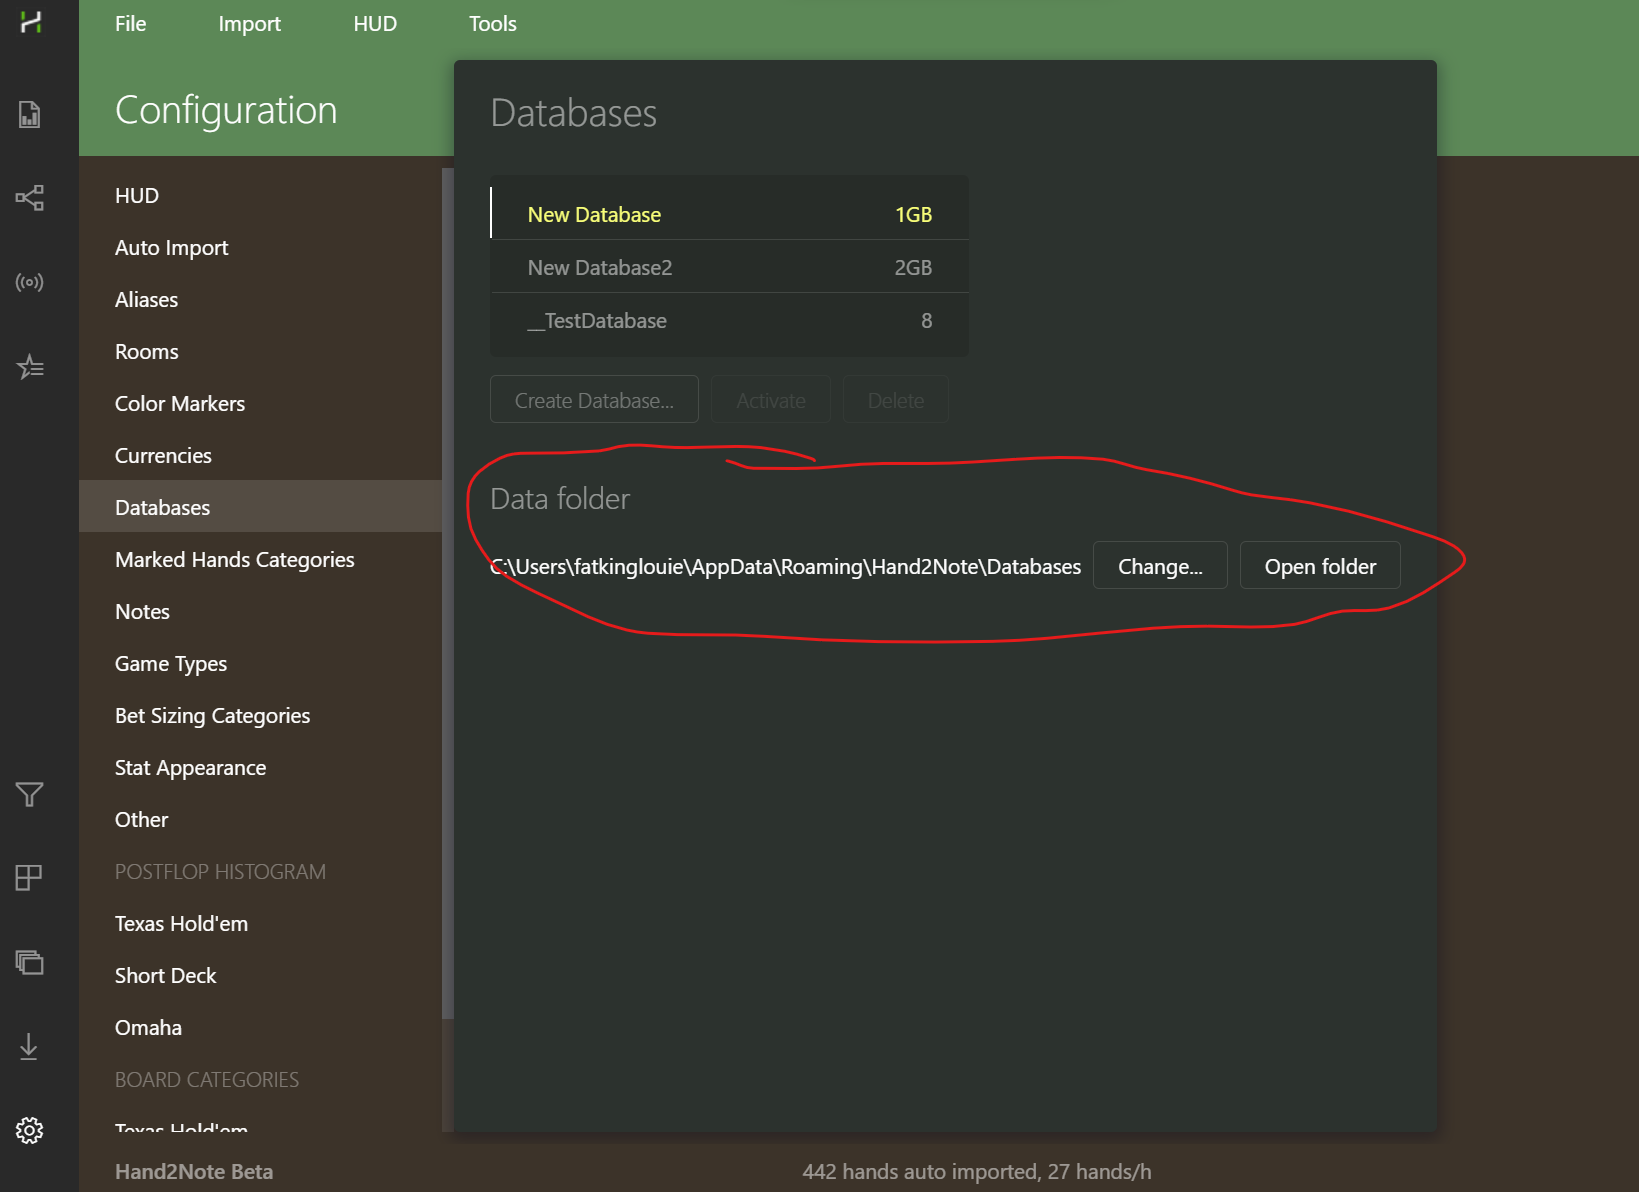Click the Activate button
This screenshot has width=1639, height=1192.
(x=771, y=400)
